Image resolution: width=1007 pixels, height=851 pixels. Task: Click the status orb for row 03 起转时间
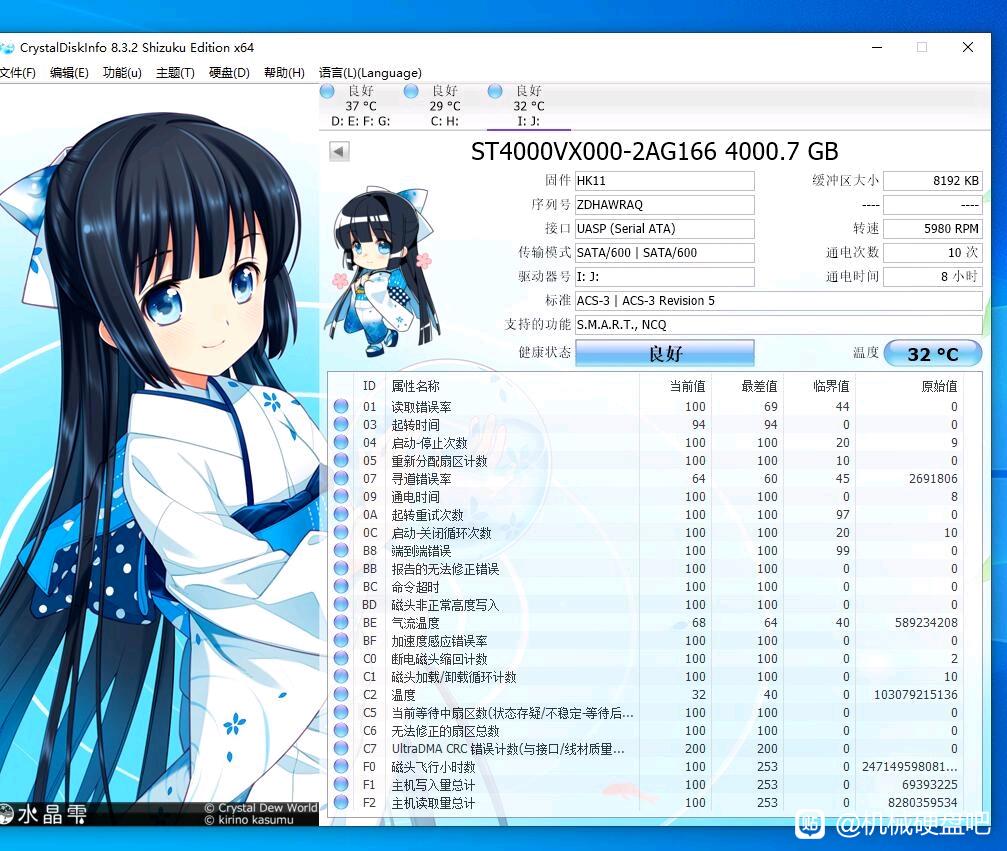[341, 424]
